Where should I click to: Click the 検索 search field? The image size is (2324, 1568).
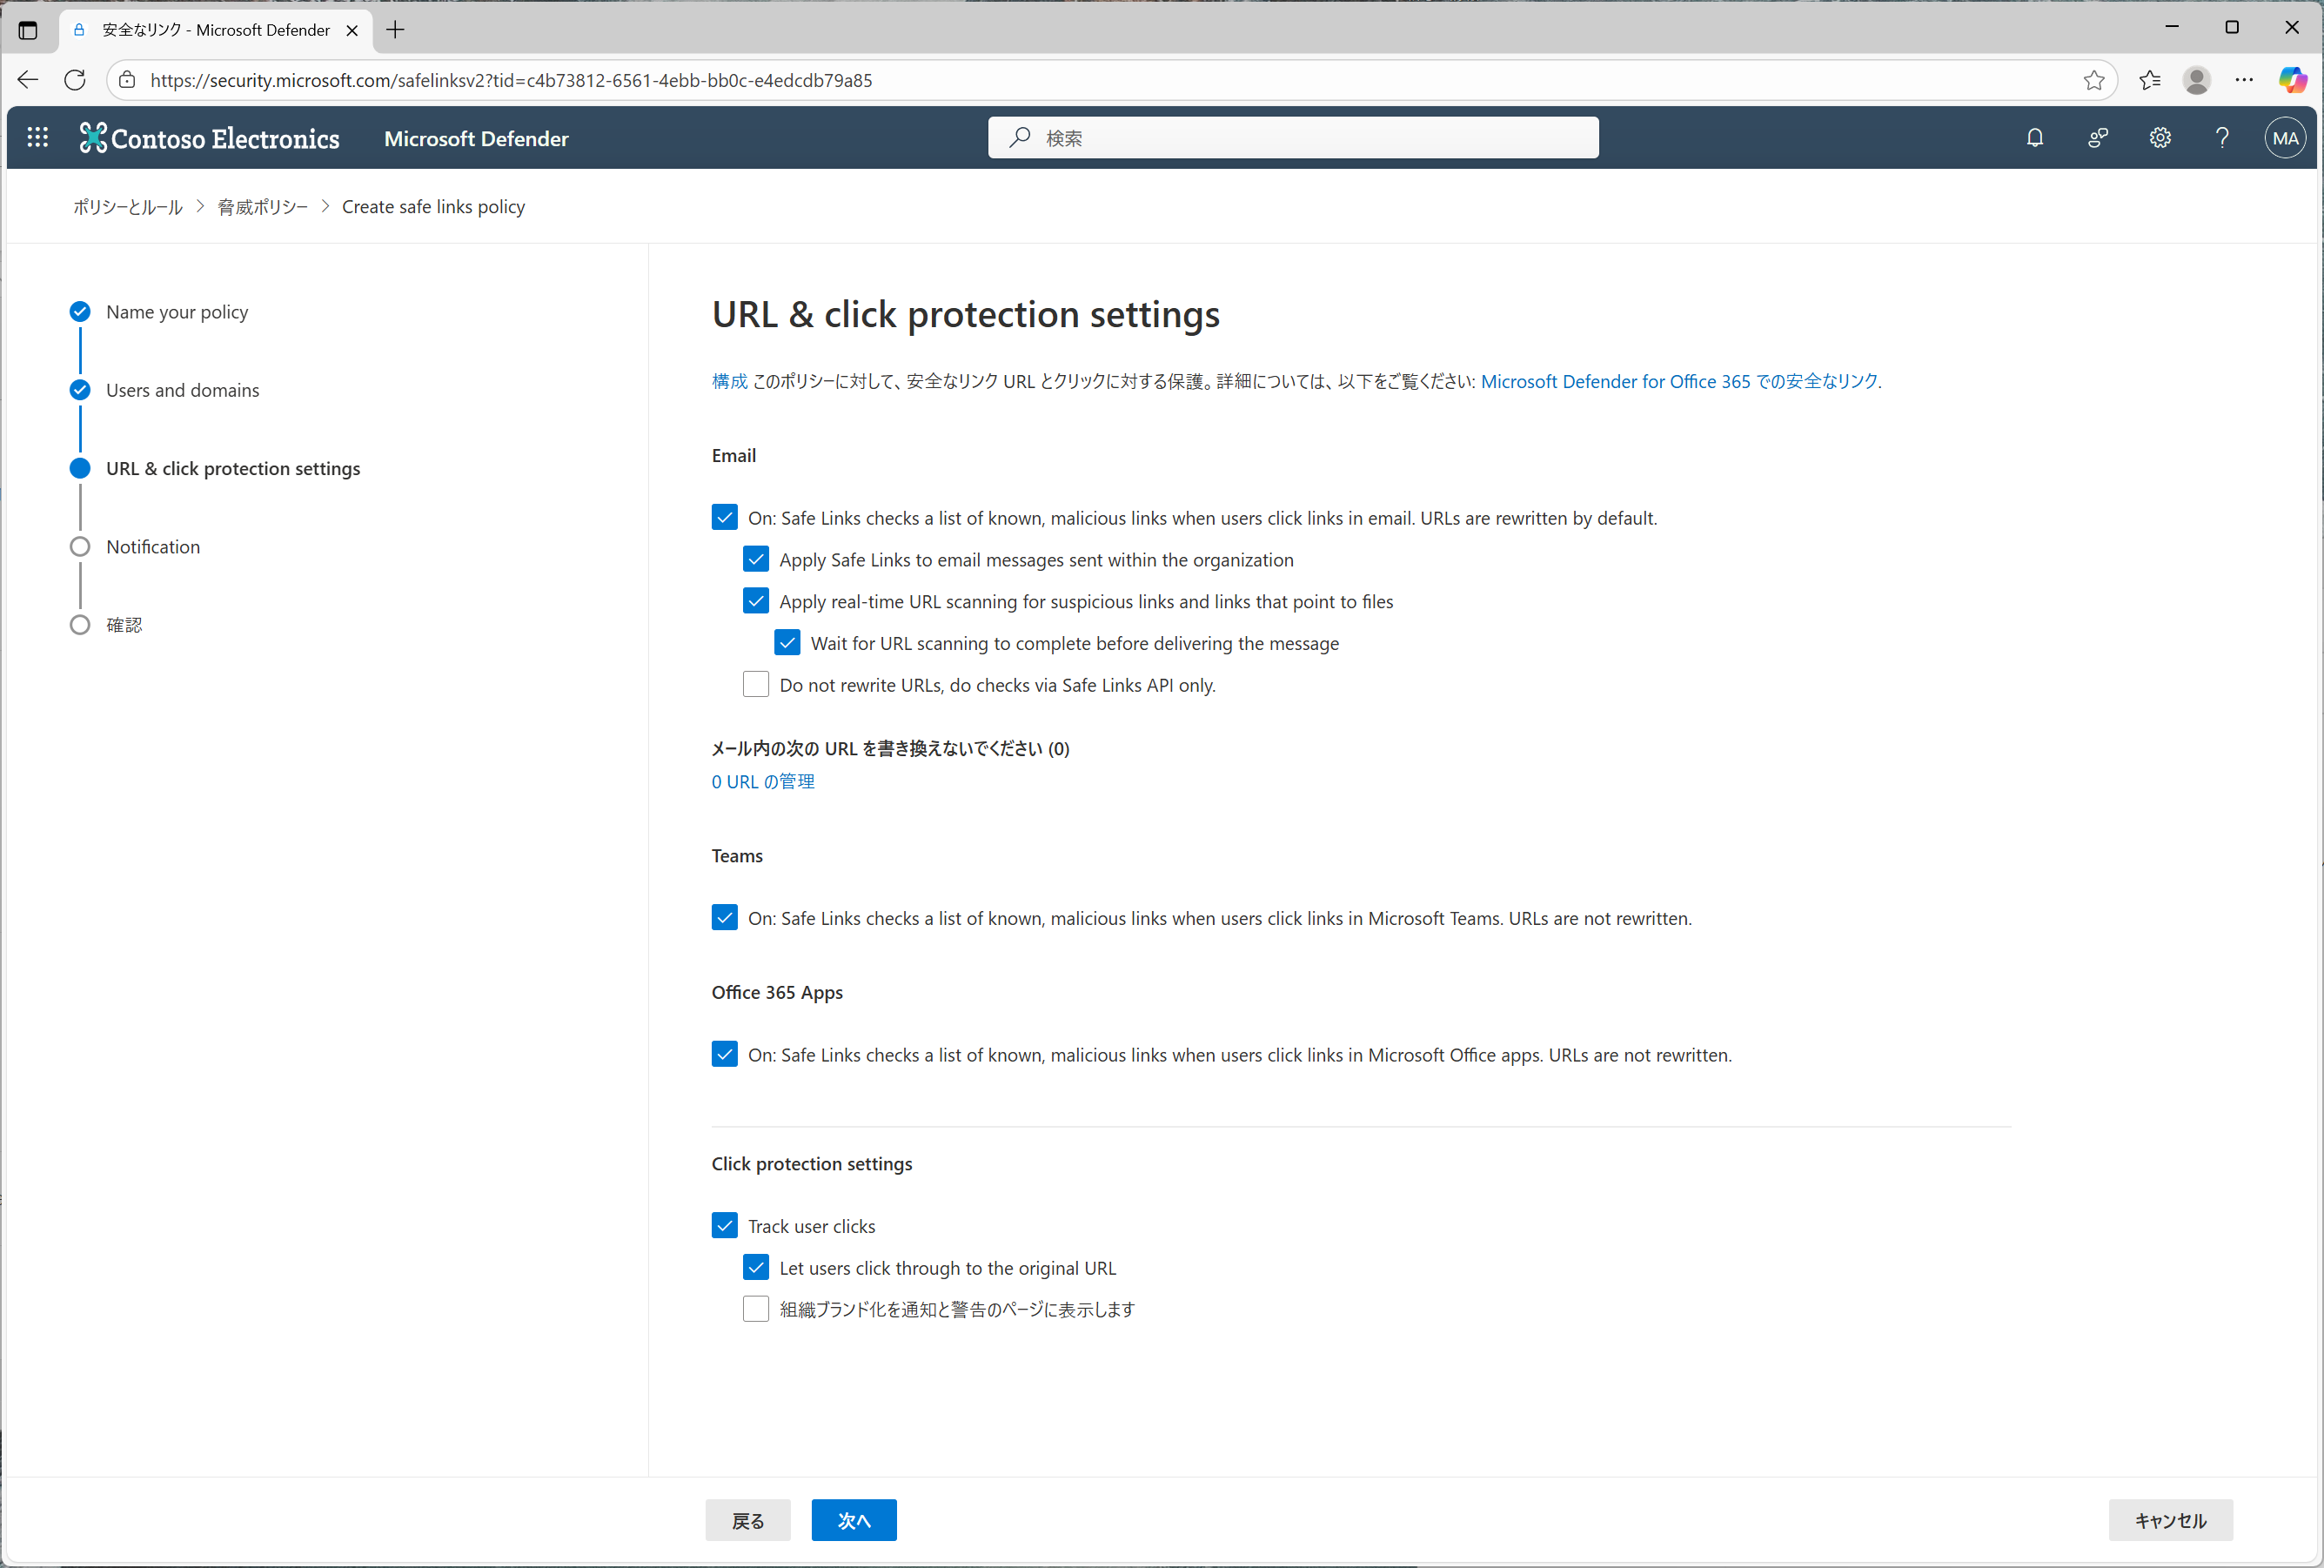coord(1292,138)
